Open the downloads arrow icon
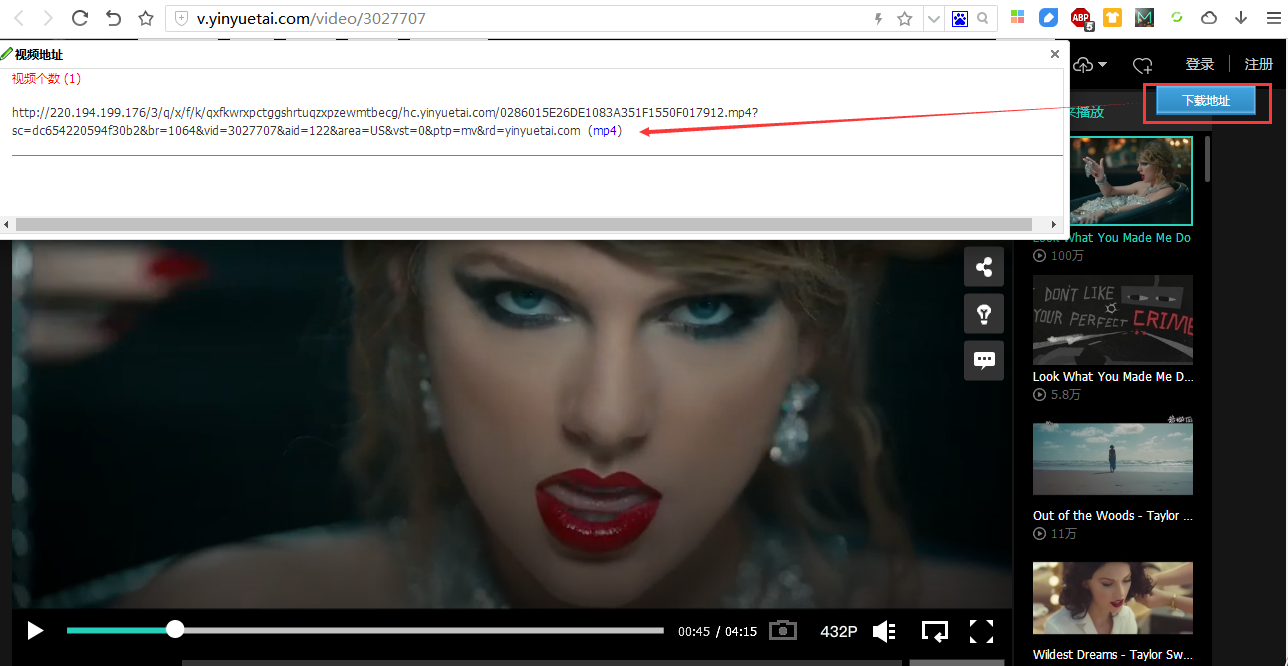Screen dimensions: 1288x666 tap(1241, 18)
